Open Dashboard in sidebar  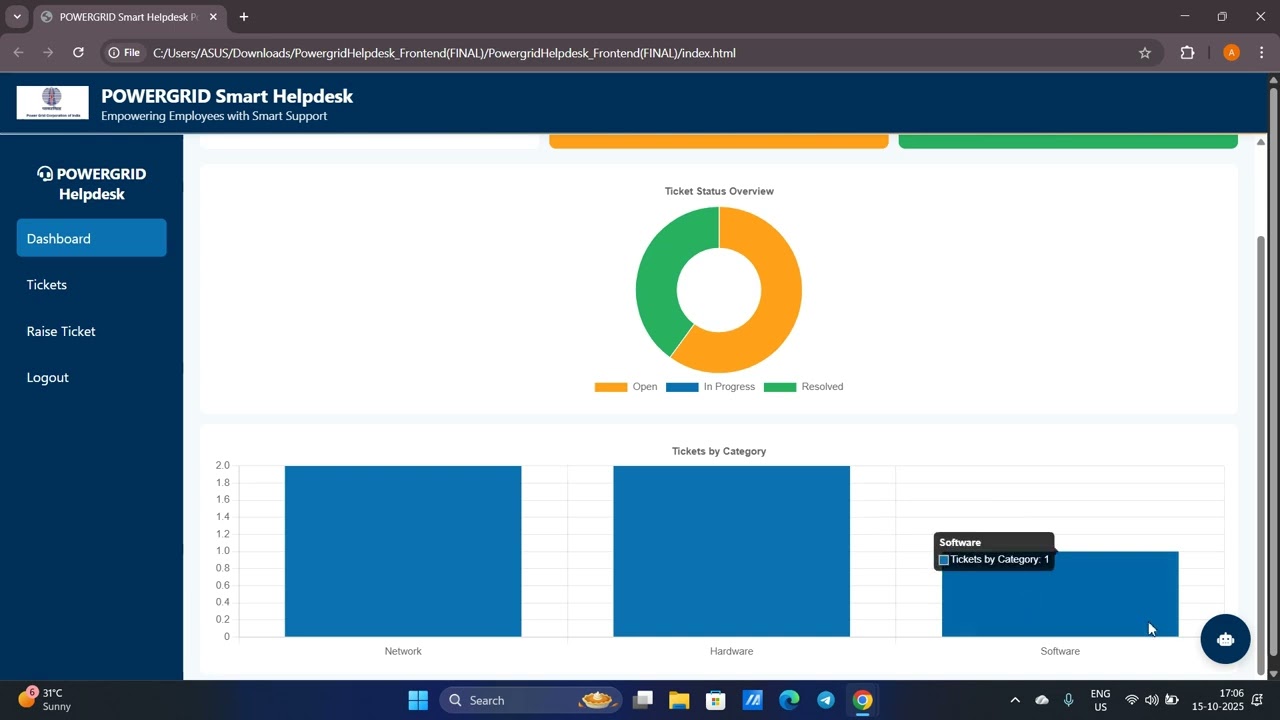coord(91,238)
